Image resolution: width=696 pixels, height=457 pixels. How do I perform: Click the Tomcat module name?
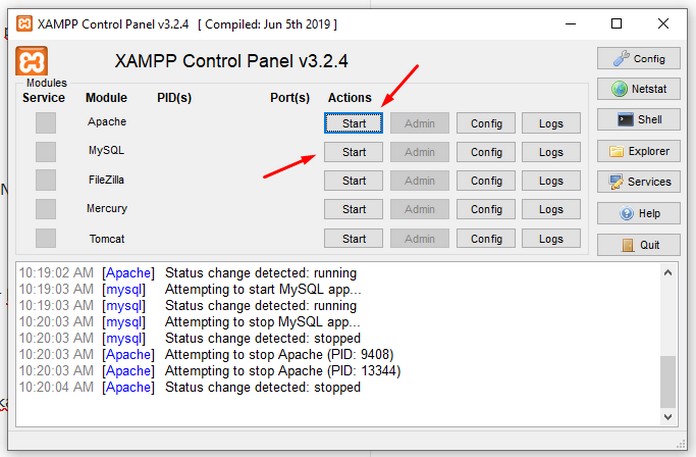(107, 239)
